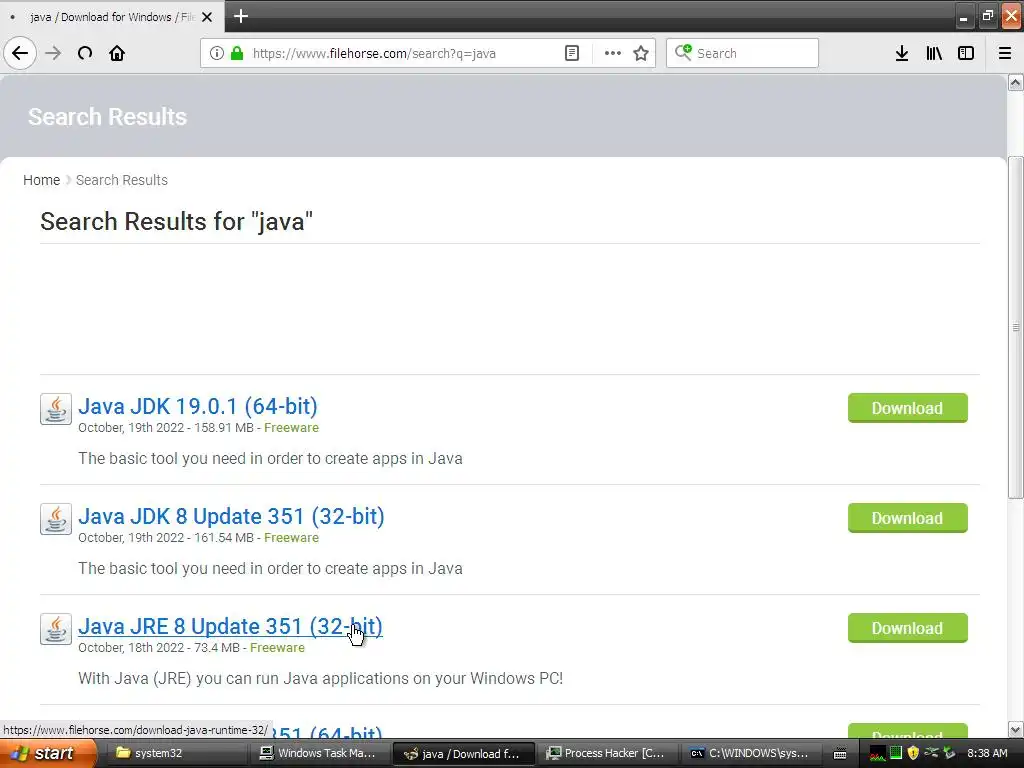Image resolution: width=1024 pixels, height=768 pixels.
Task: Click the Home breadcrumb link
Action: click(41, 180)
